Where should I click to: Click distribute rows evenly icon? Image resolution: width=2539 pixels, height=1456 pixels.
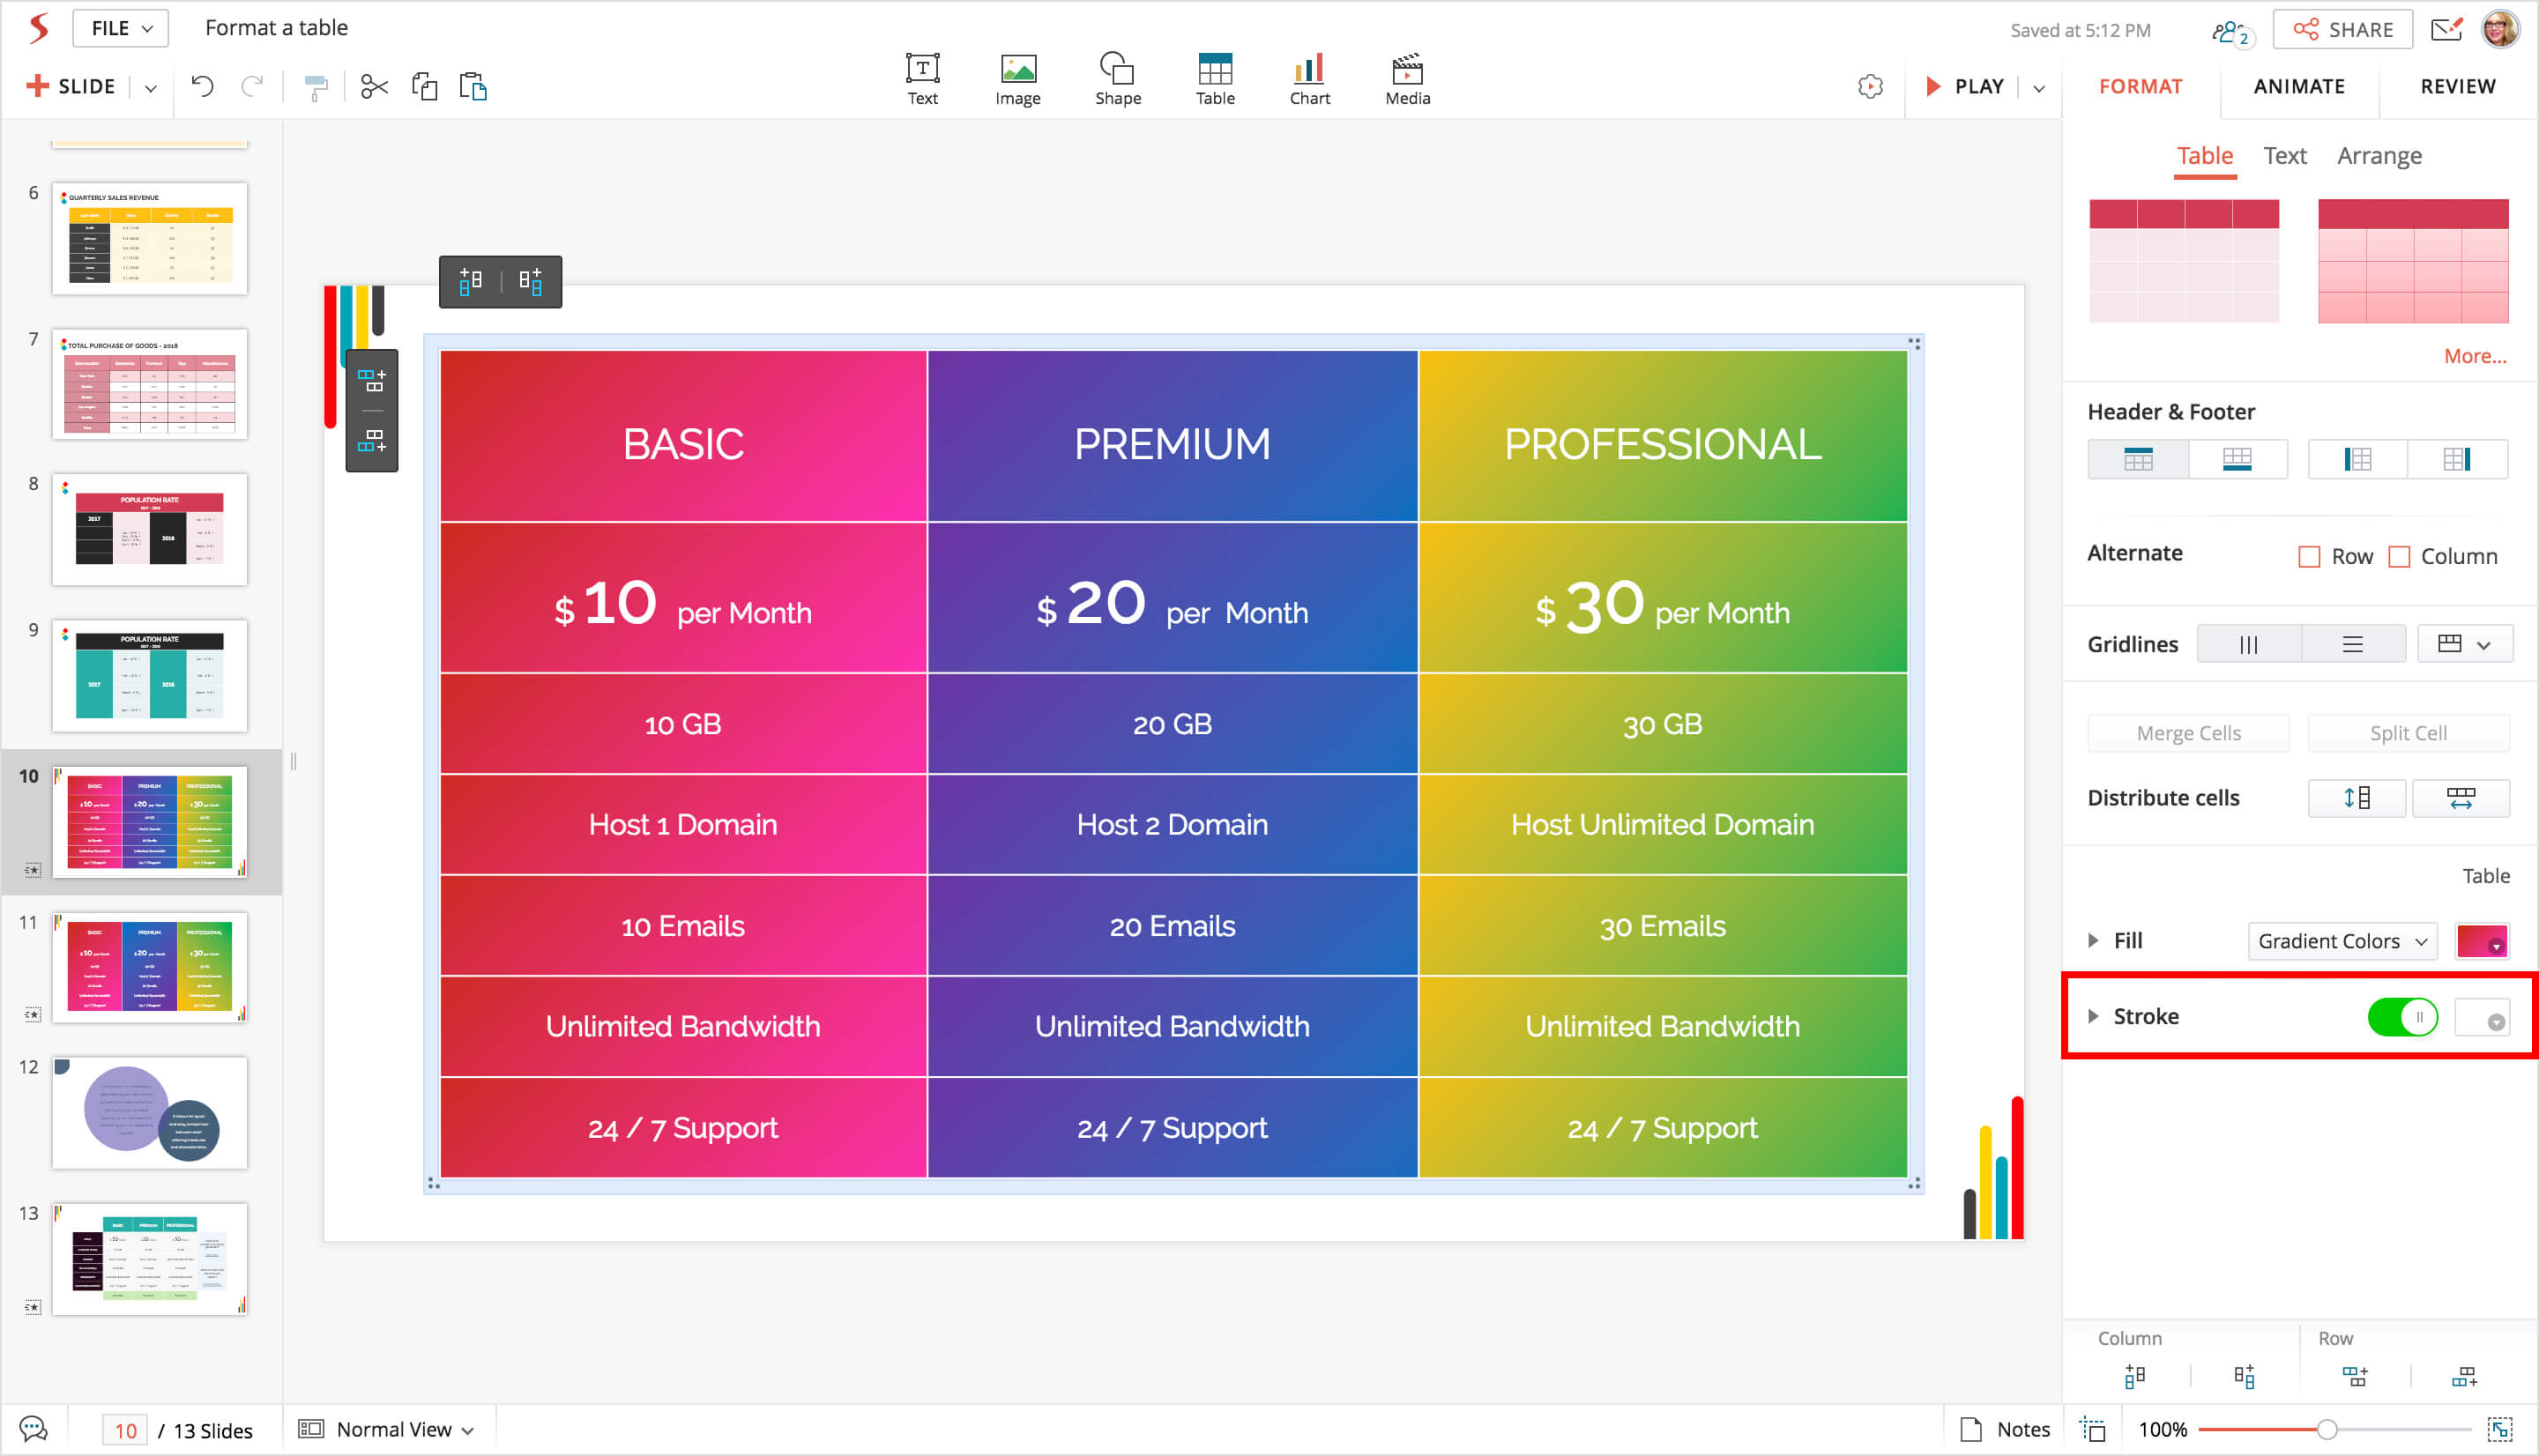2356,798
